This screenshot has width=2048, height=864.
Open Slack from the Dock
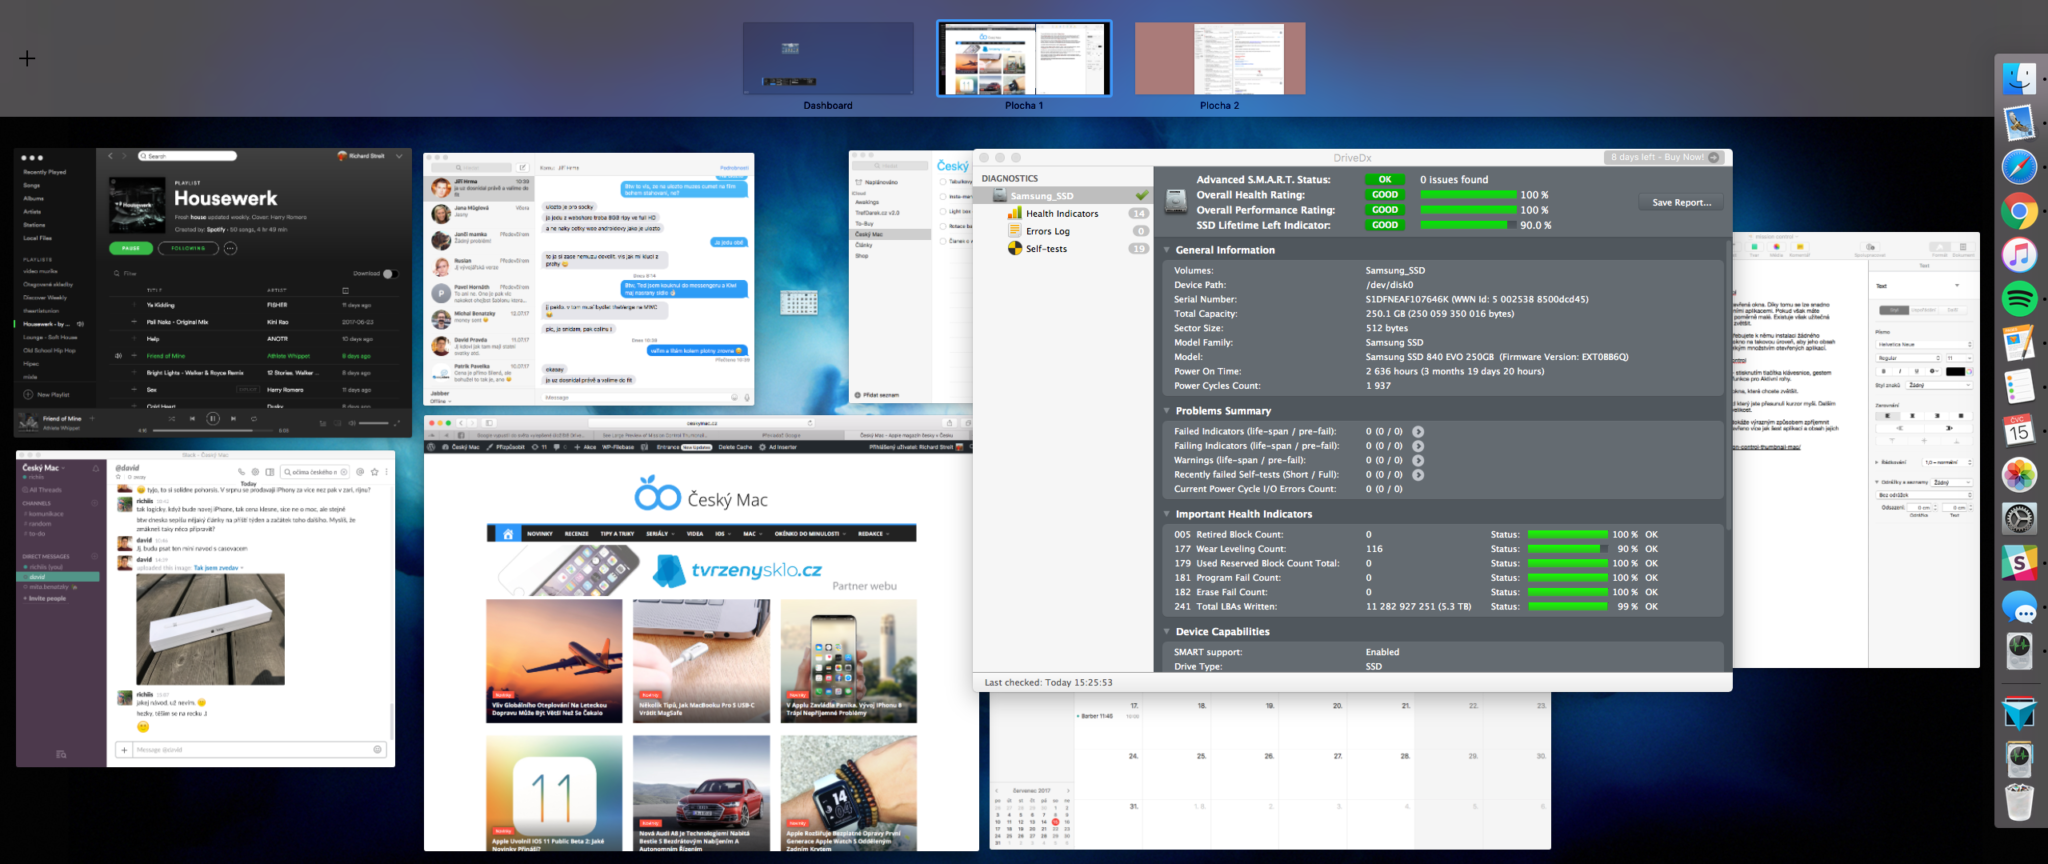[x=2019, y=564]
